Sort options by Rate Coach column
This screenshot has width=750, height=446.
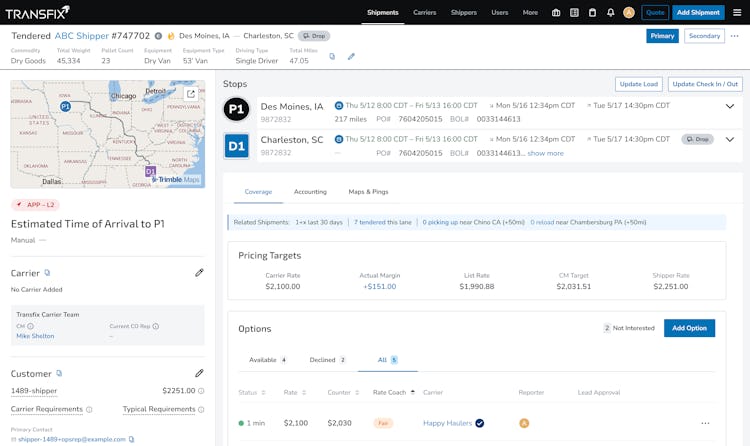point(394,392)
